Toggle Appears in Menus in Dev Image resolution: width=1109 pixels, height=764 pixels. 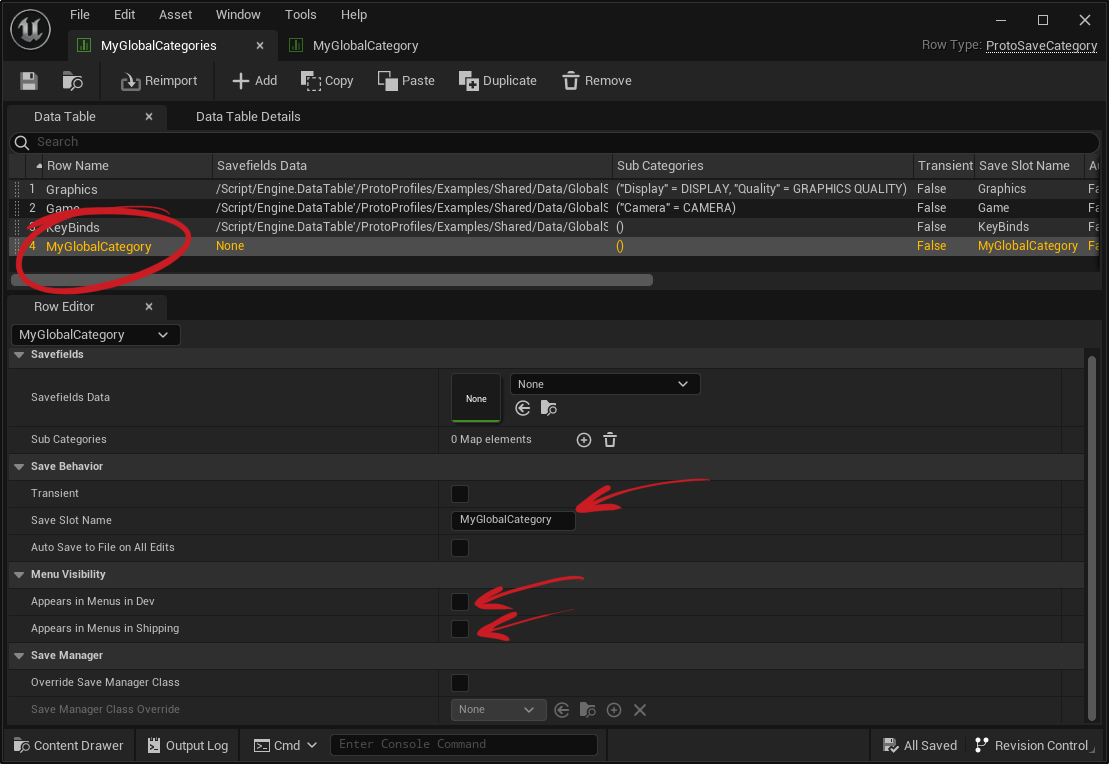coord(460,602)
